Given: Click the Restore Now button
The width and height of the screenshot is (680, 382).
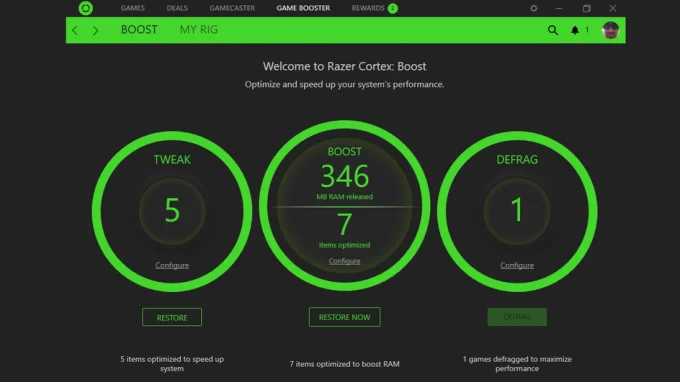Looking at the screenshot, I should 344,317.
